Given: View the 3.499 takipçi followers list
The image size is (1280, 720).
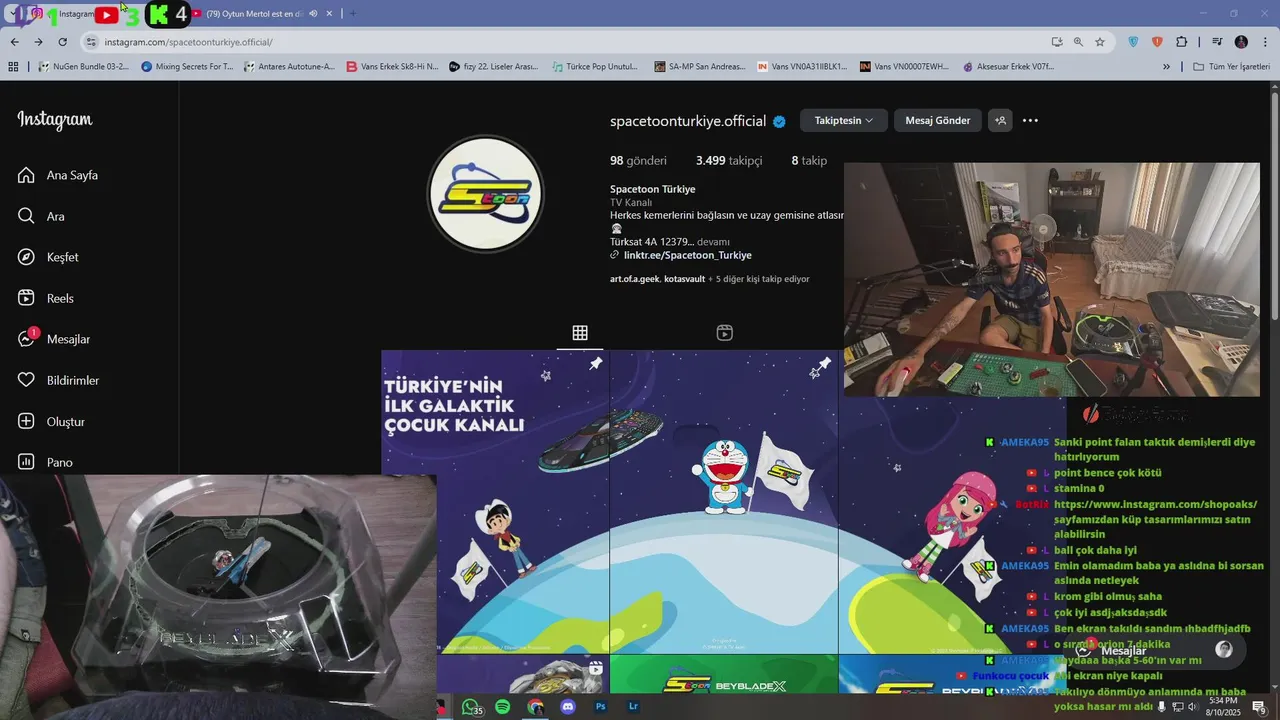Looking at the screenshot, I should 729,160.
